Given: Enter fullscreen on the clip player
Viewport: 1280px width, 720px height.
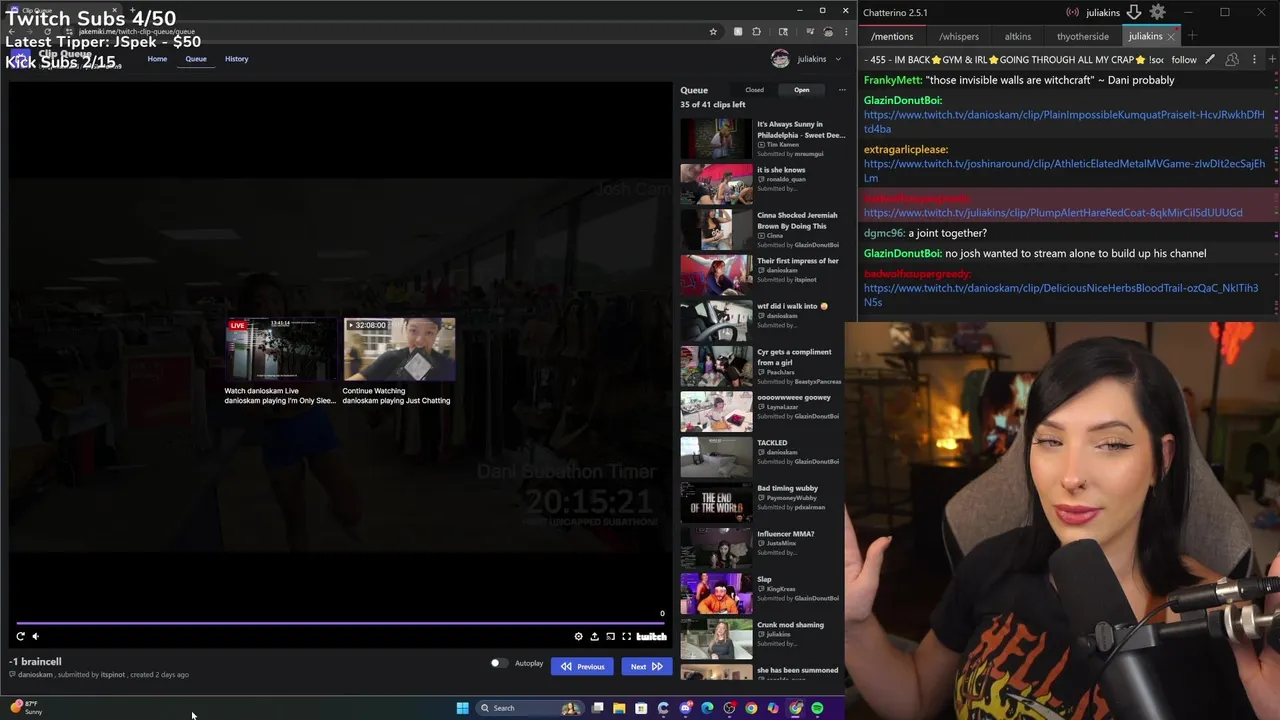Looking at the screenshot, I should (x=626, y=636).
